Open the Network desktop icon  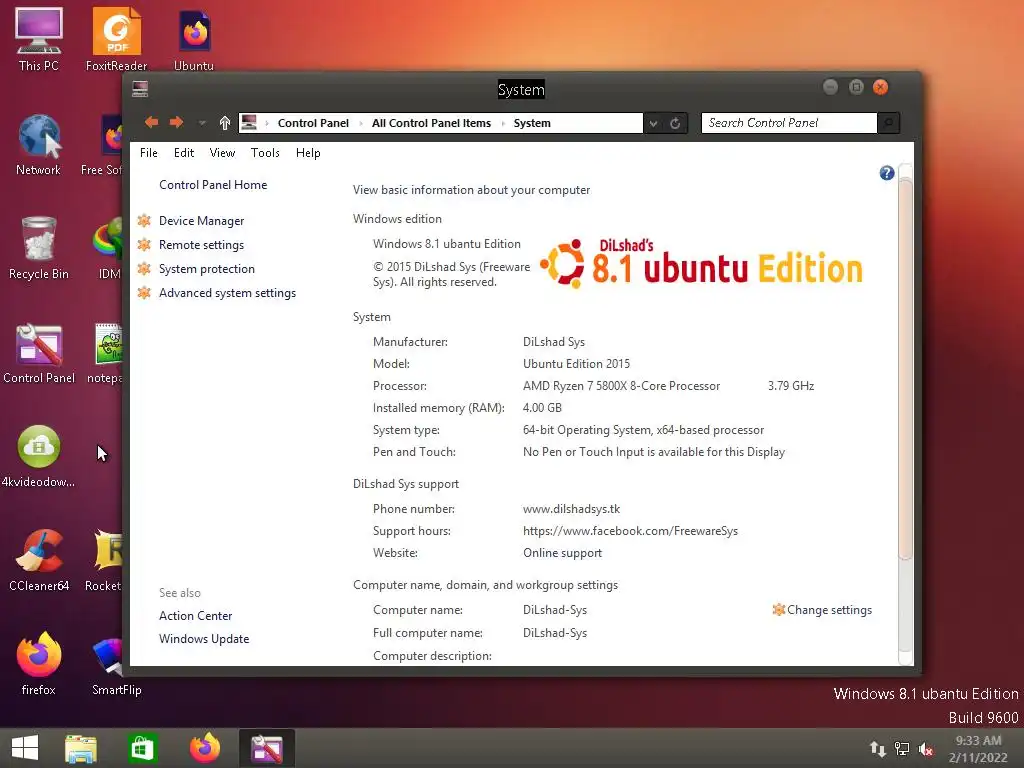(x=39, y=144)
